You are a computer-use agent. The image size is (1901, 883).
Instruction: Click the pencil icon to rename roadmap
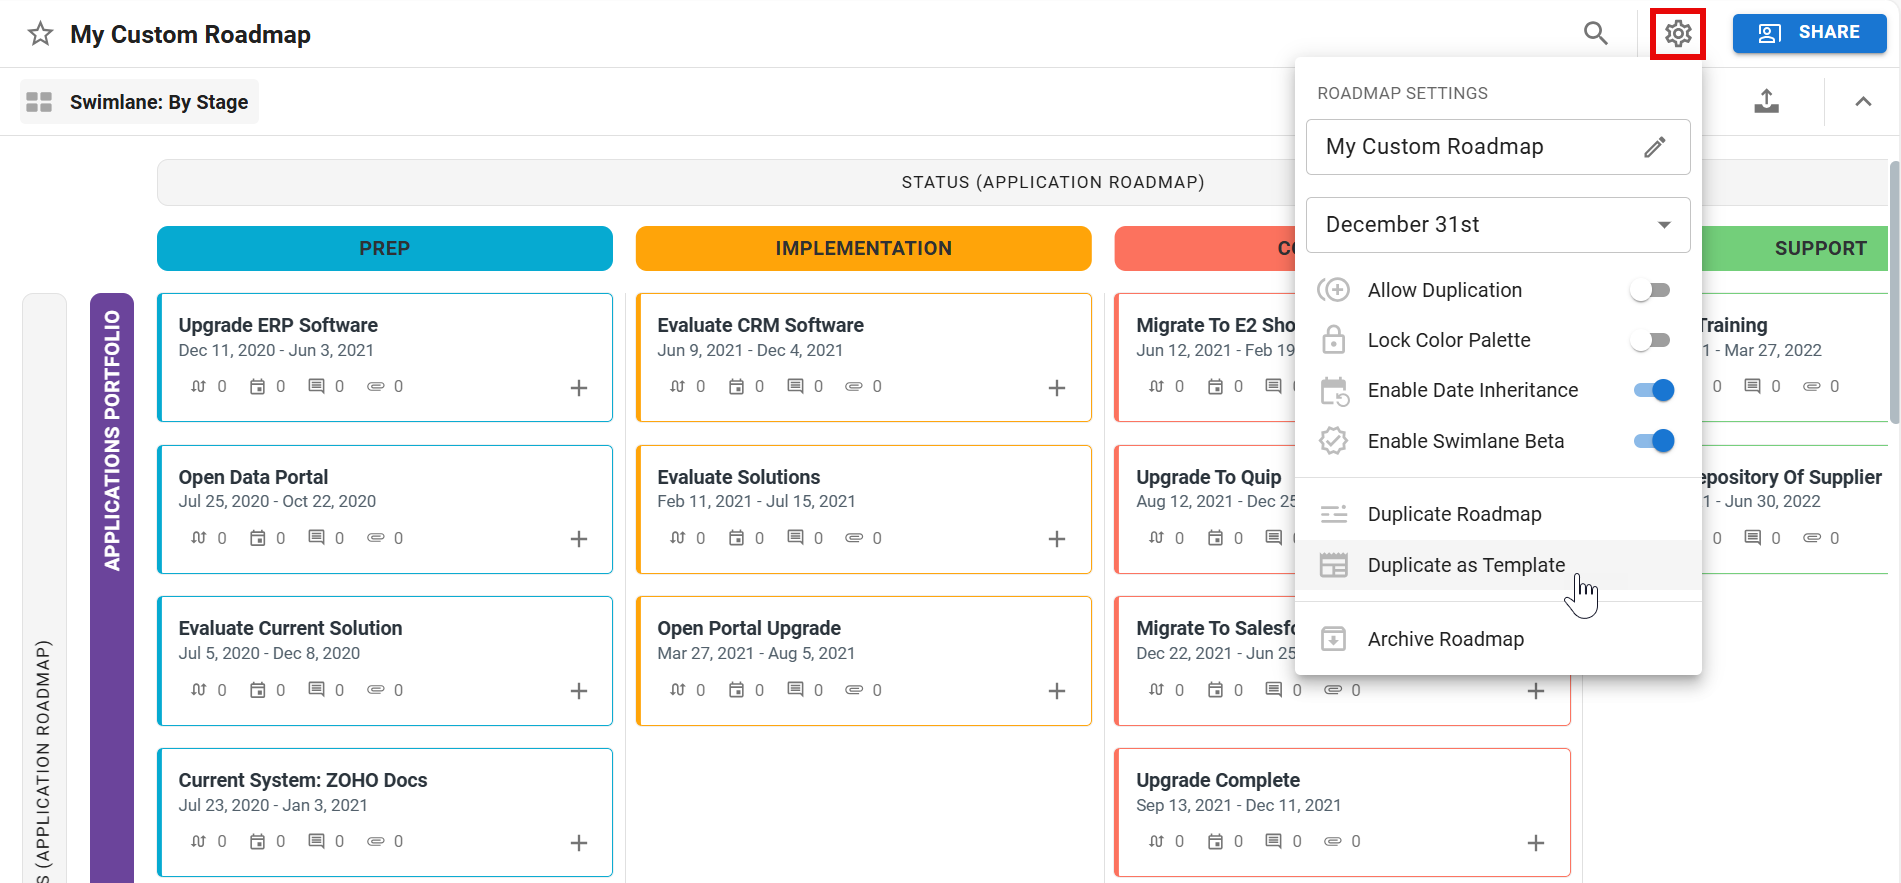(x=1654, y=147)
